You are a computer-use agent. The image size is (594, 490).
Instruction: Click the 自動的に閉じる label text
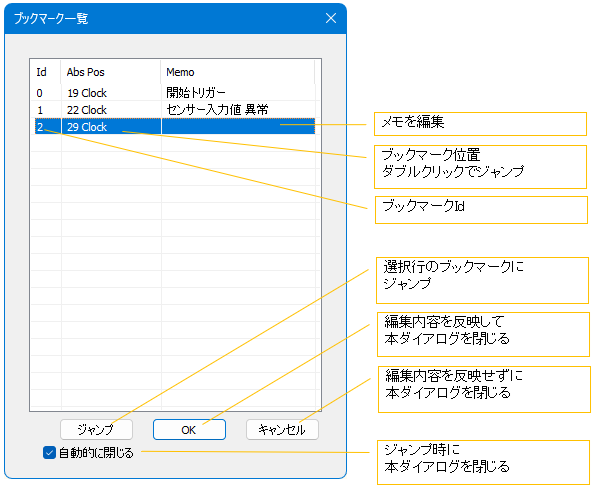click(96, 453)
